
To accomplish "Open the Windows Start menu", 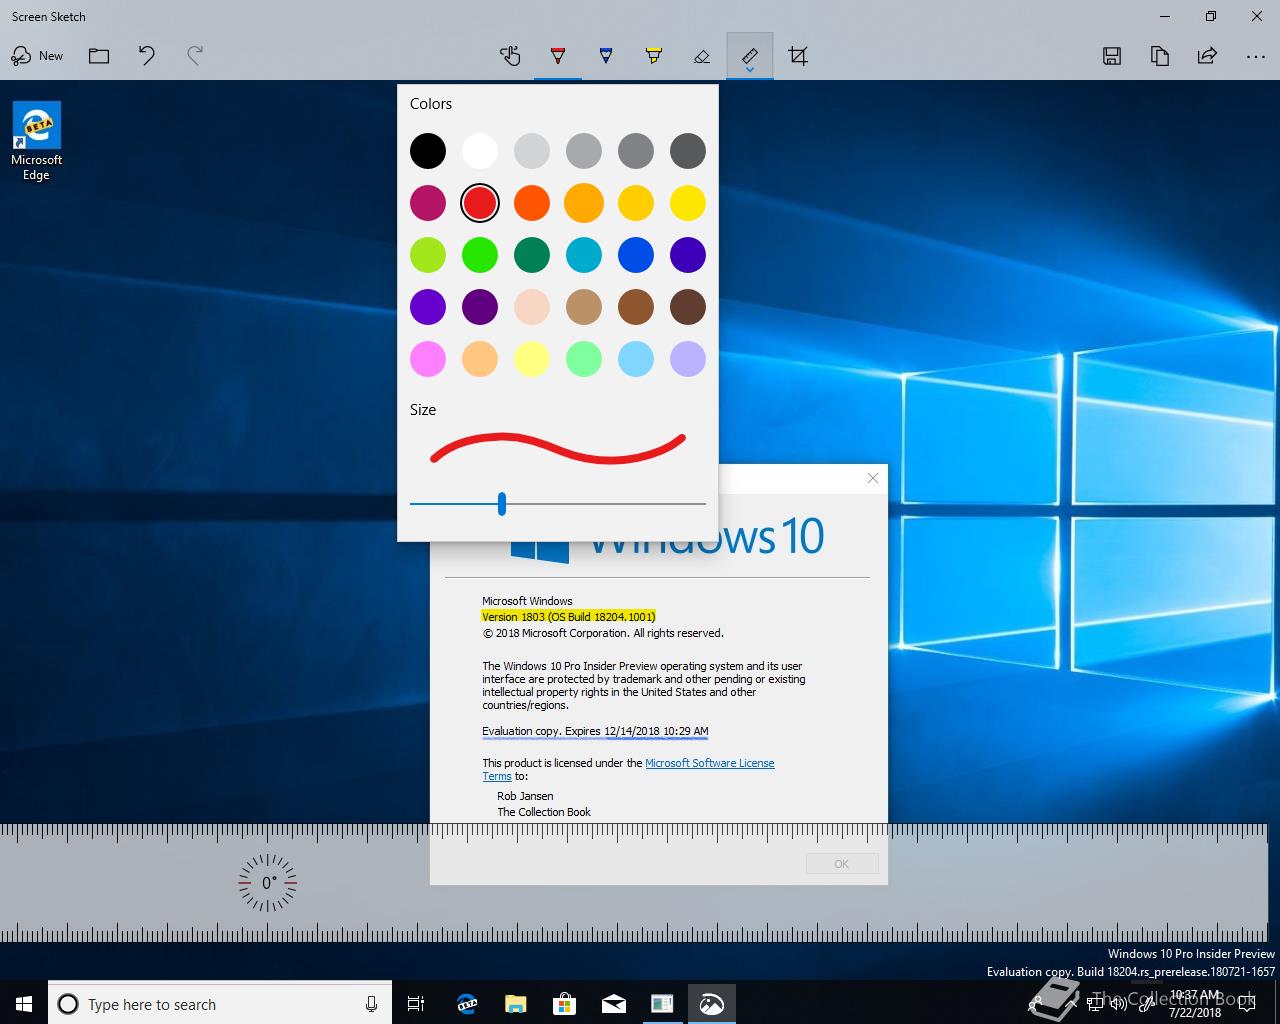I will coord(24,1004).
